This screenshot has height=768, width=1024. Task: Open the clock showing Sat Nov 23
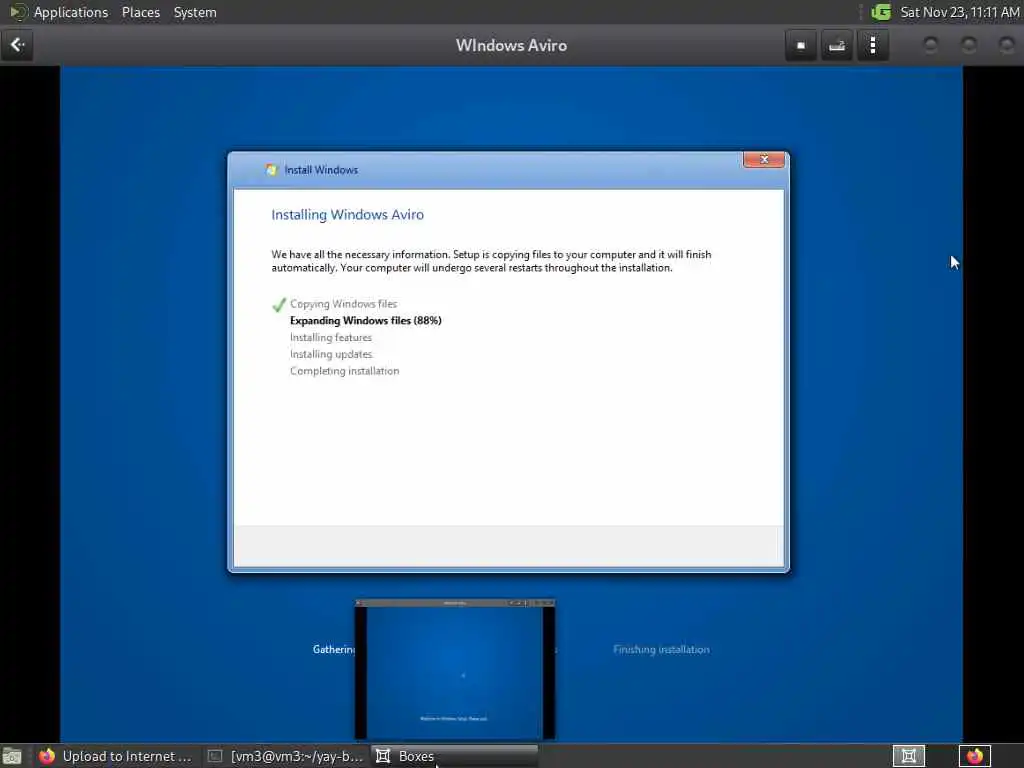(959, 12)
